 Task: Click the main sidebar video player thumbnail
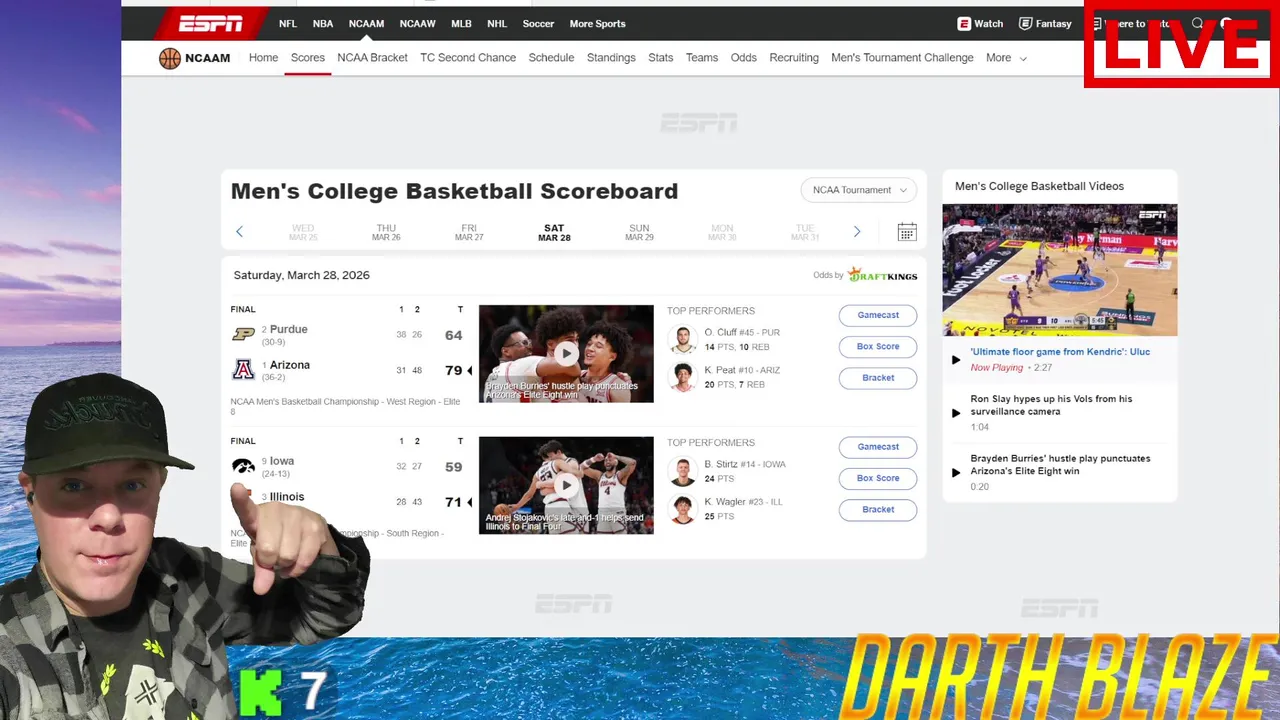[1060, 270]
